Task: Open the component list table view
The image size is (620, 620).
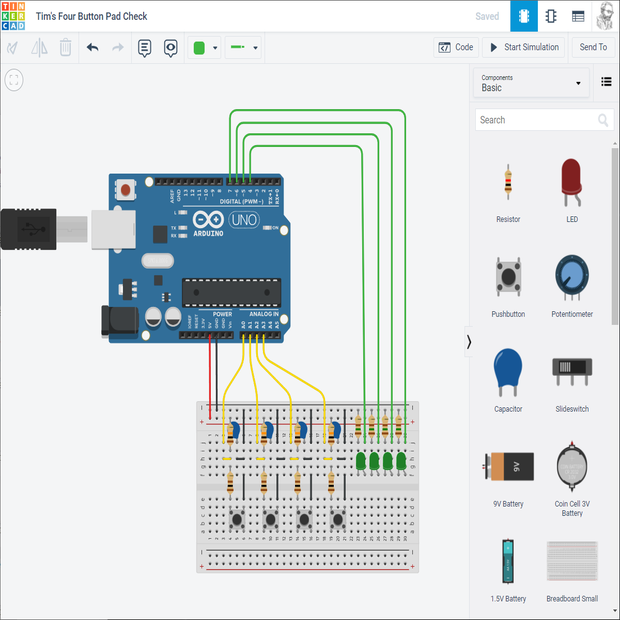Action: point(578,16)
